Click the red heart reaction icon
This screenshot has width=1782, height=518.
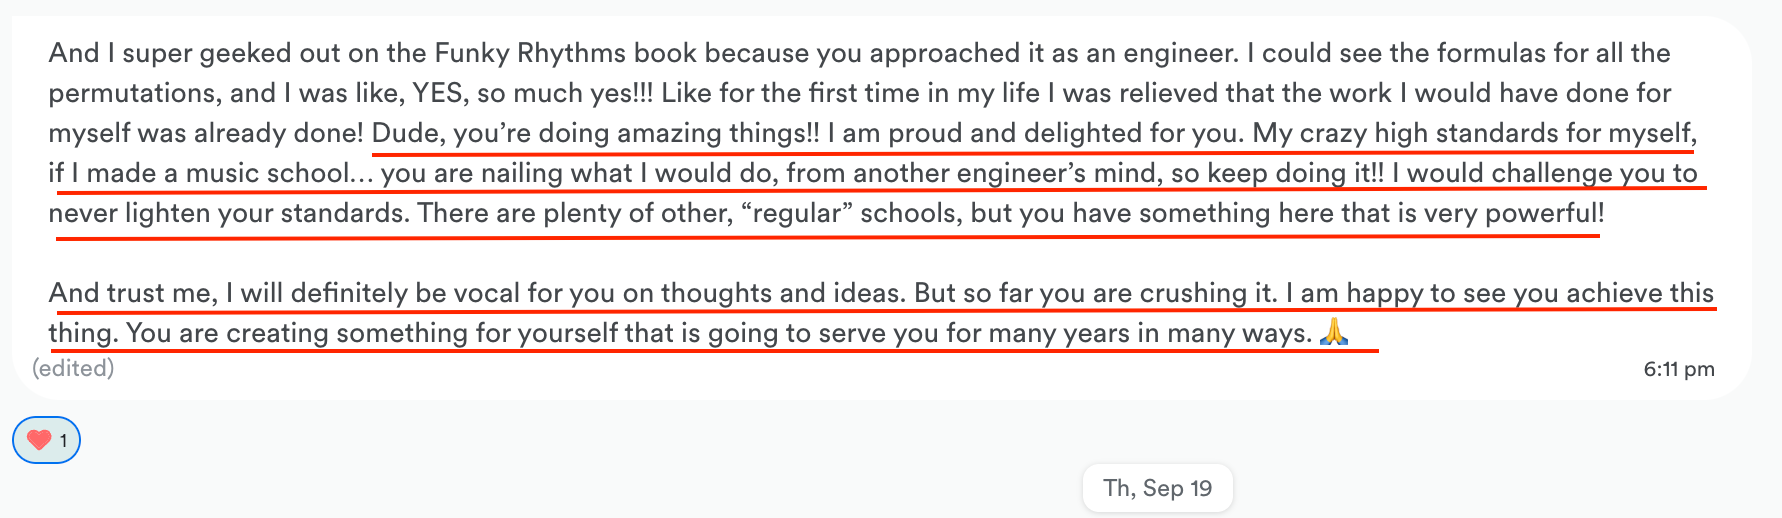[x=39, y=440]
